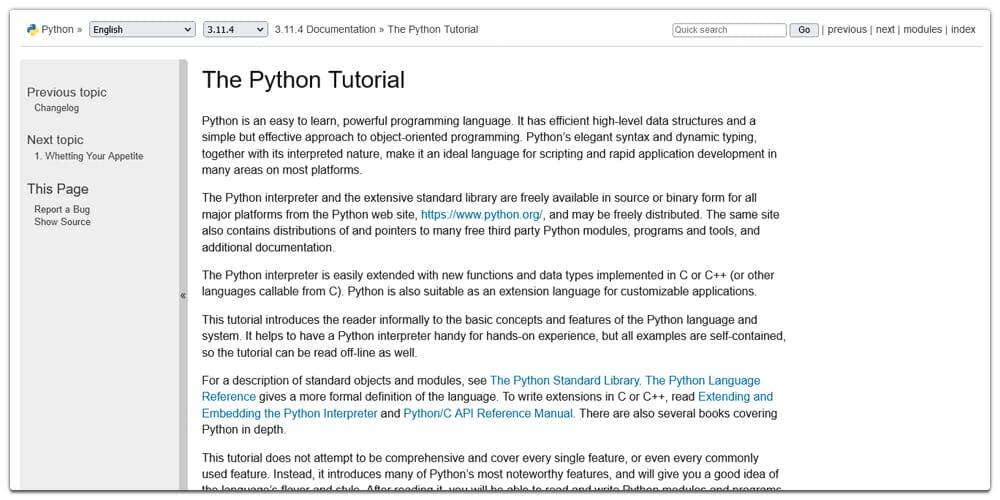
Task: Click the Previous topic sidebar heading
Action: click(x=67, y=92)
